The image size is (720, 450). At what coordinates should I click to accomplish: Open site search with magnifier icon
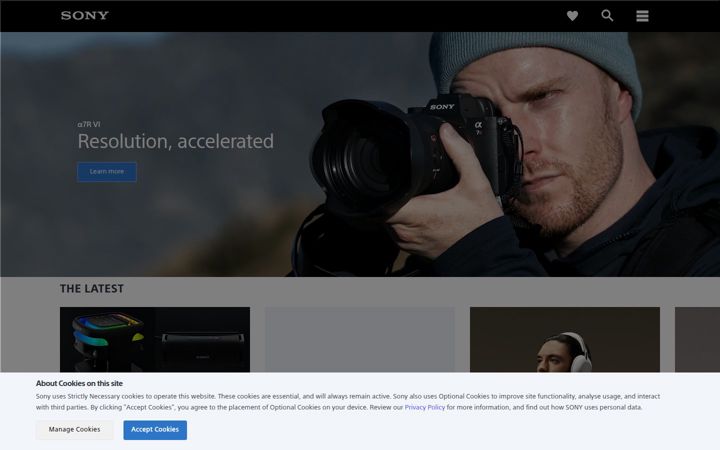click(607, 16)
